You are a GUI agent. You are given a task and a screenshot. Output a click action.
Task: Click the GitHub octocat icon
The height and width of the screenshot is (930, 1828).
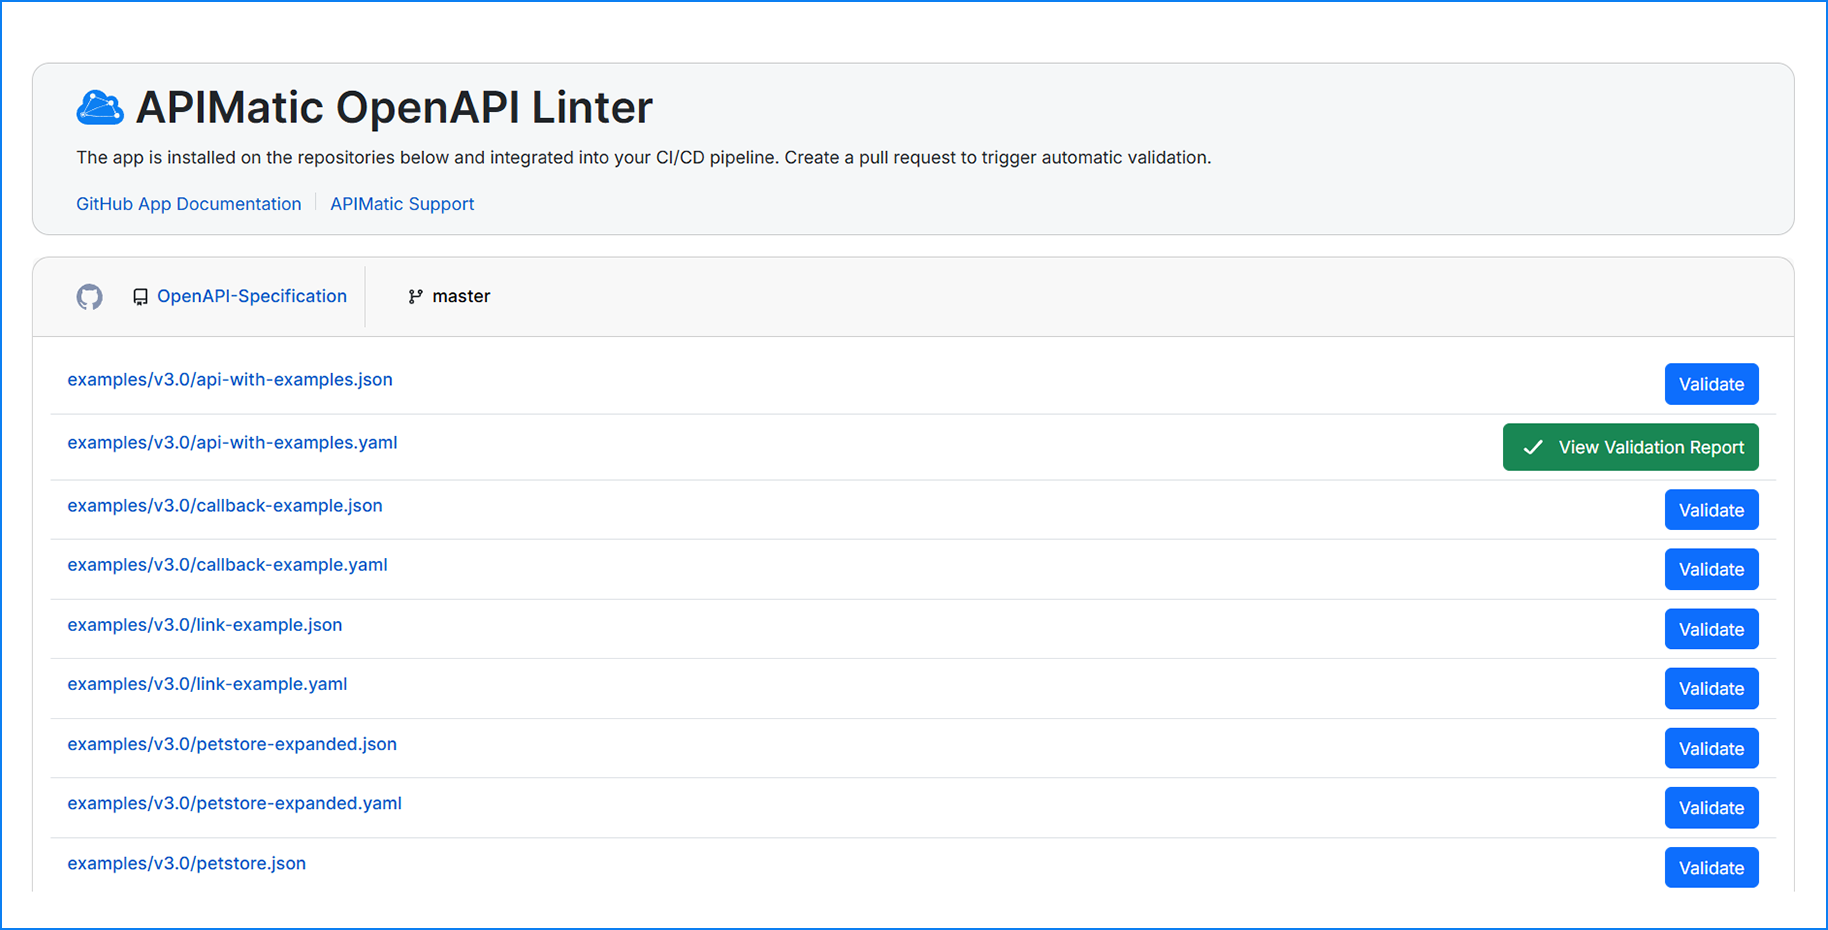pyautogui.click(x=90, y=297)
